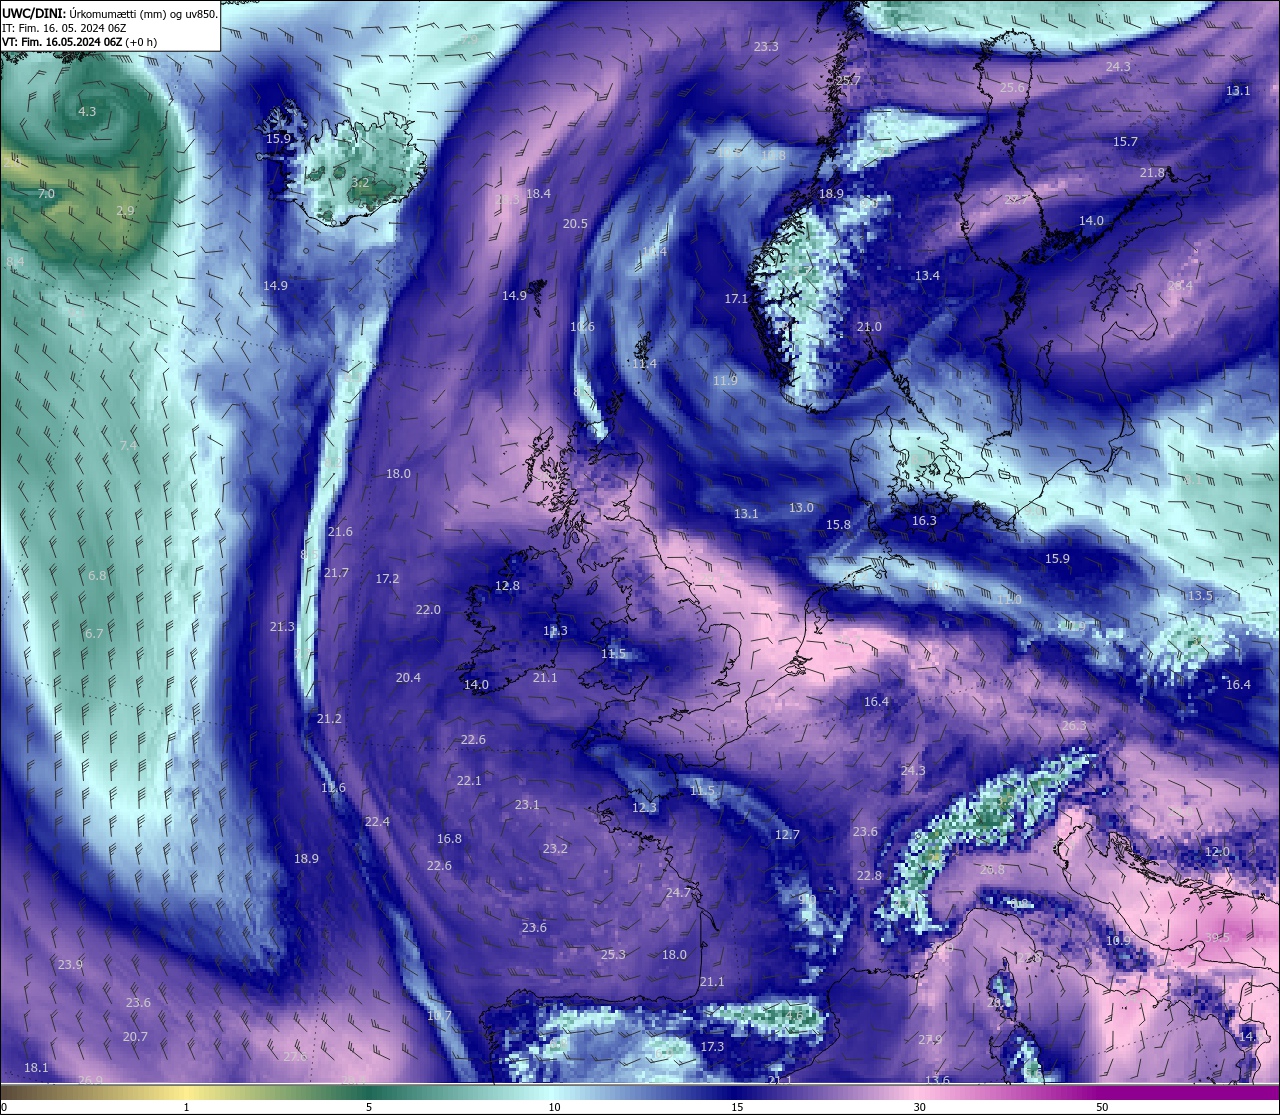1280x1115 pixels.
Task: Click the map value 21.2
Action: point(329,718)
